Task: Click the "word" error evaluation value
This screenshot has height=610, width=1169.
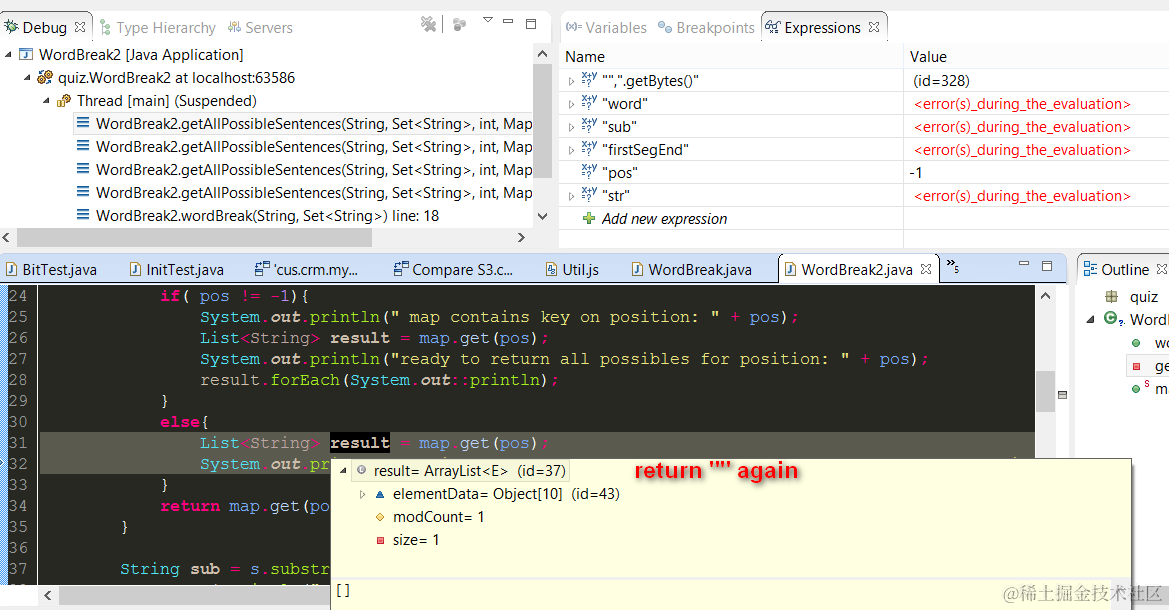Action: point(1022,104)
